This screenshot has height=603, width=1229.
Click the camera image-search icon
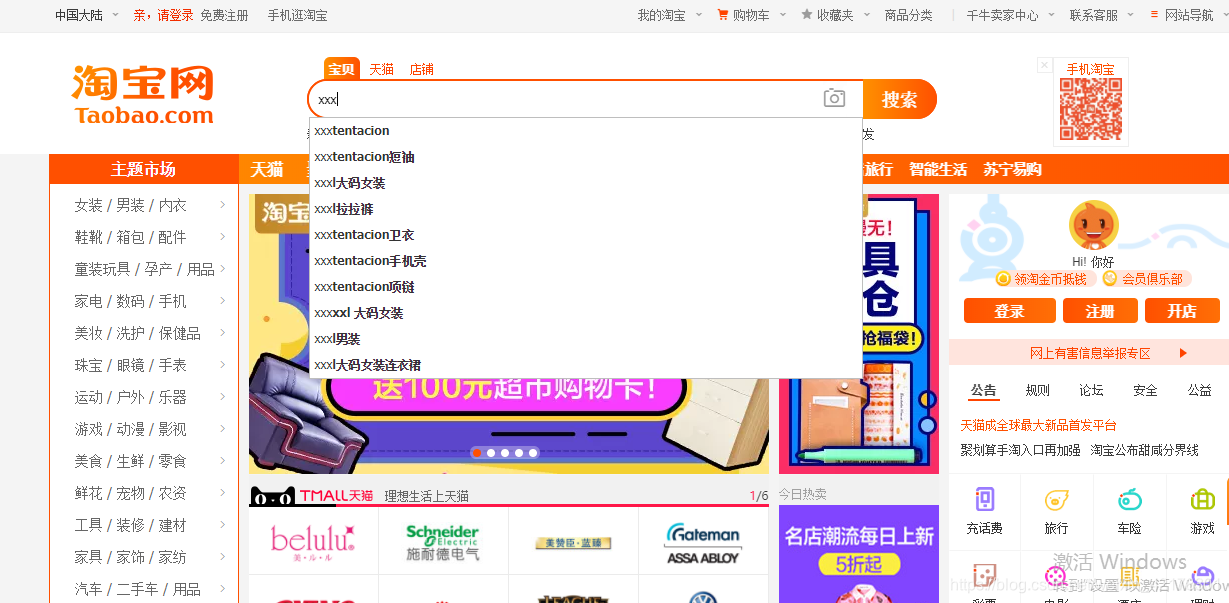[834, 98]
